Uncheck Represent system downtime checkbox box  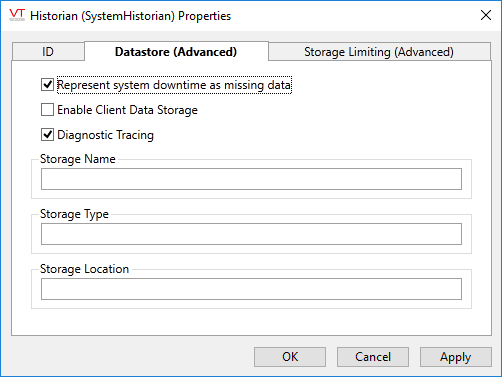47,85
